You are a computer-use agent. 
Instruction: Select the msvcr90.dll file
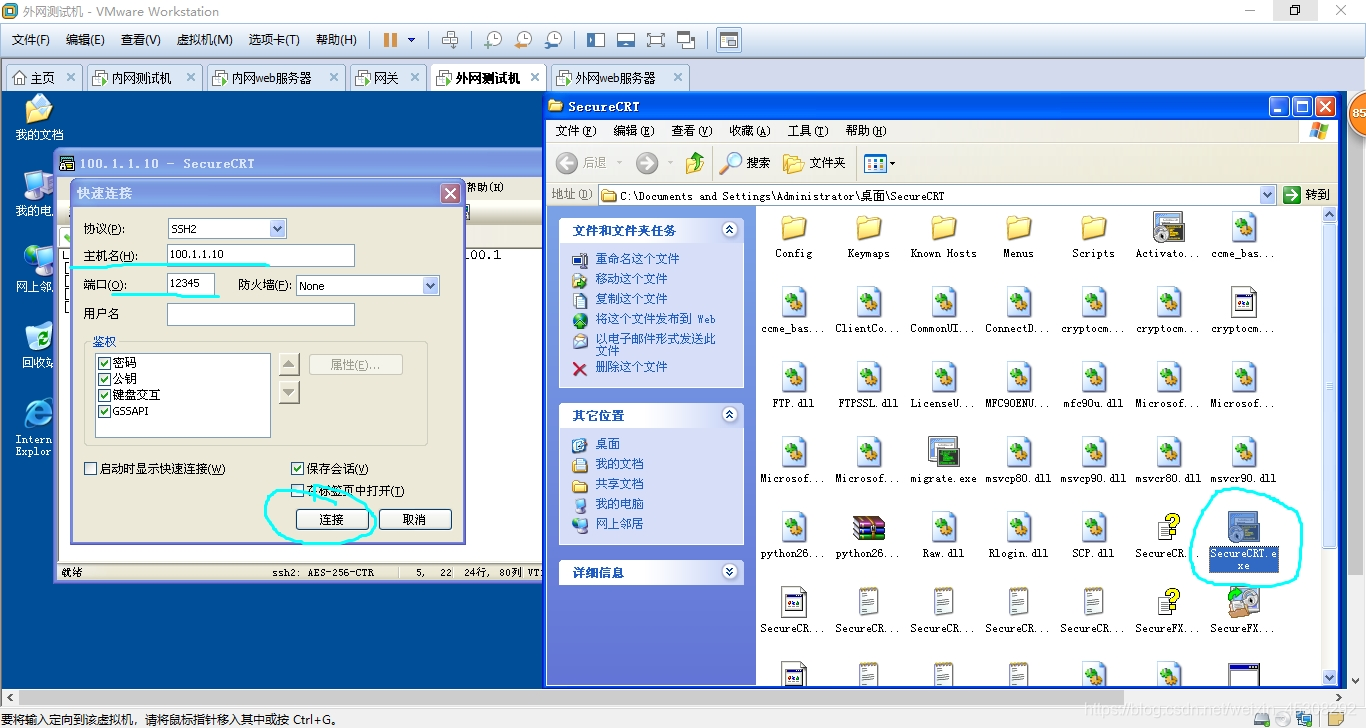pyautogui.click(x=1243, y=461)
